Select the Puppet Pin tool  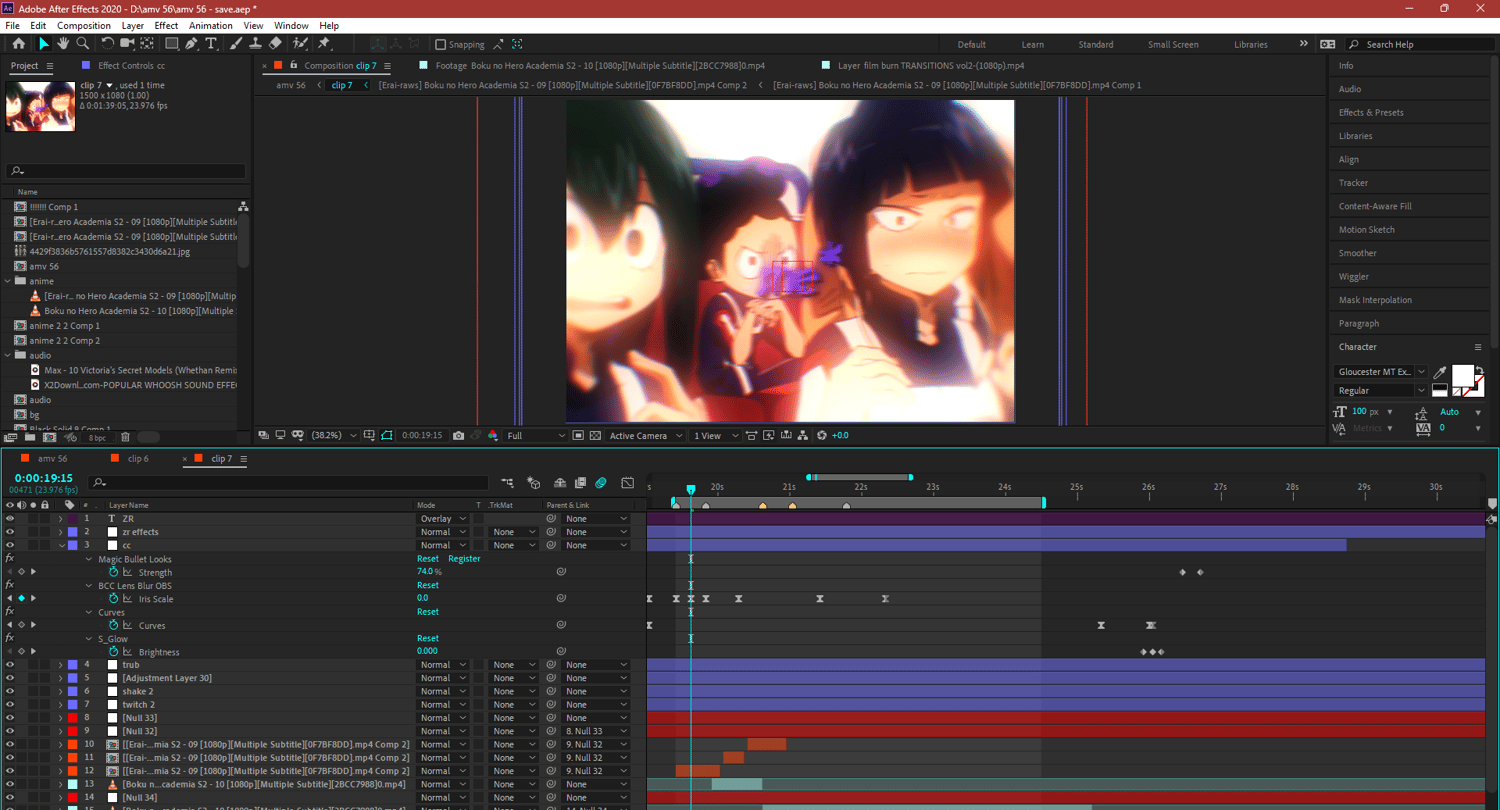click(324, 44)
